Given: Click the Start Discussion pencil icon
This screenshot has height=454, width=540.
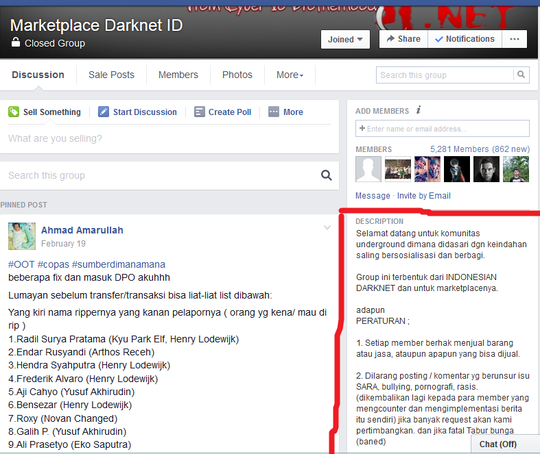Looking at the screenshot, I should click(103, 112).
